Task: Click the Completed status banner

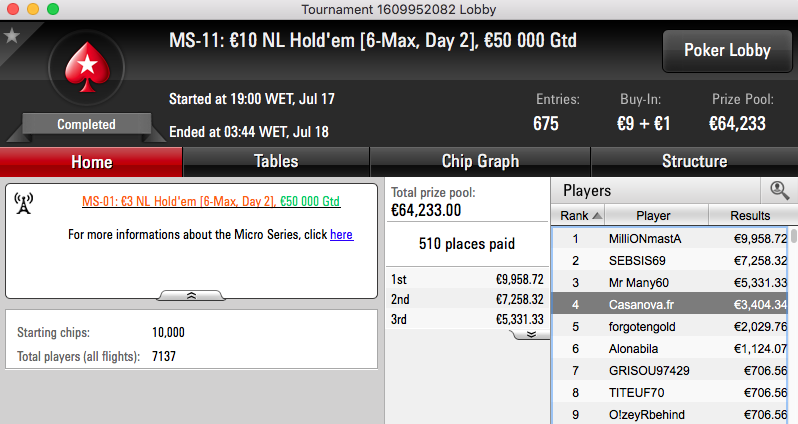Action: tap(86, 124)
